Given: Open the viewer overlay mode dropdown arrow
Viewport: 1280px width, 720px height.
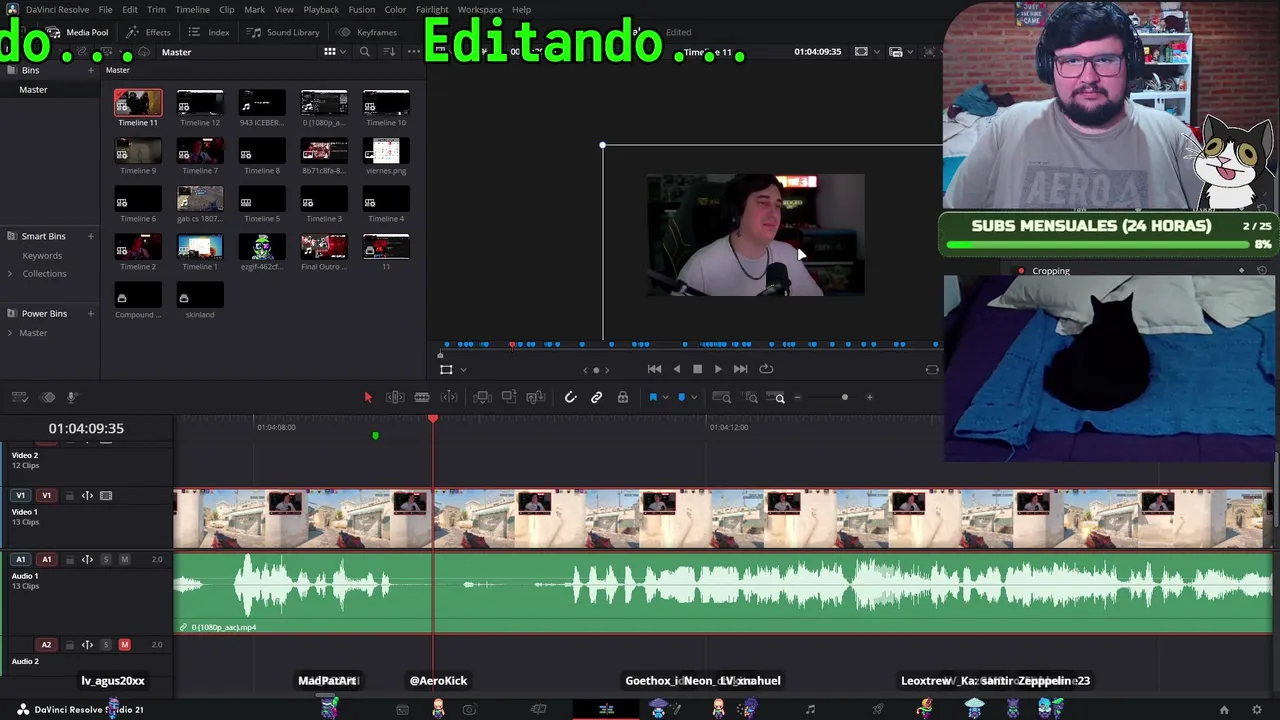Looking at the screenshot, I should [463, 370].
